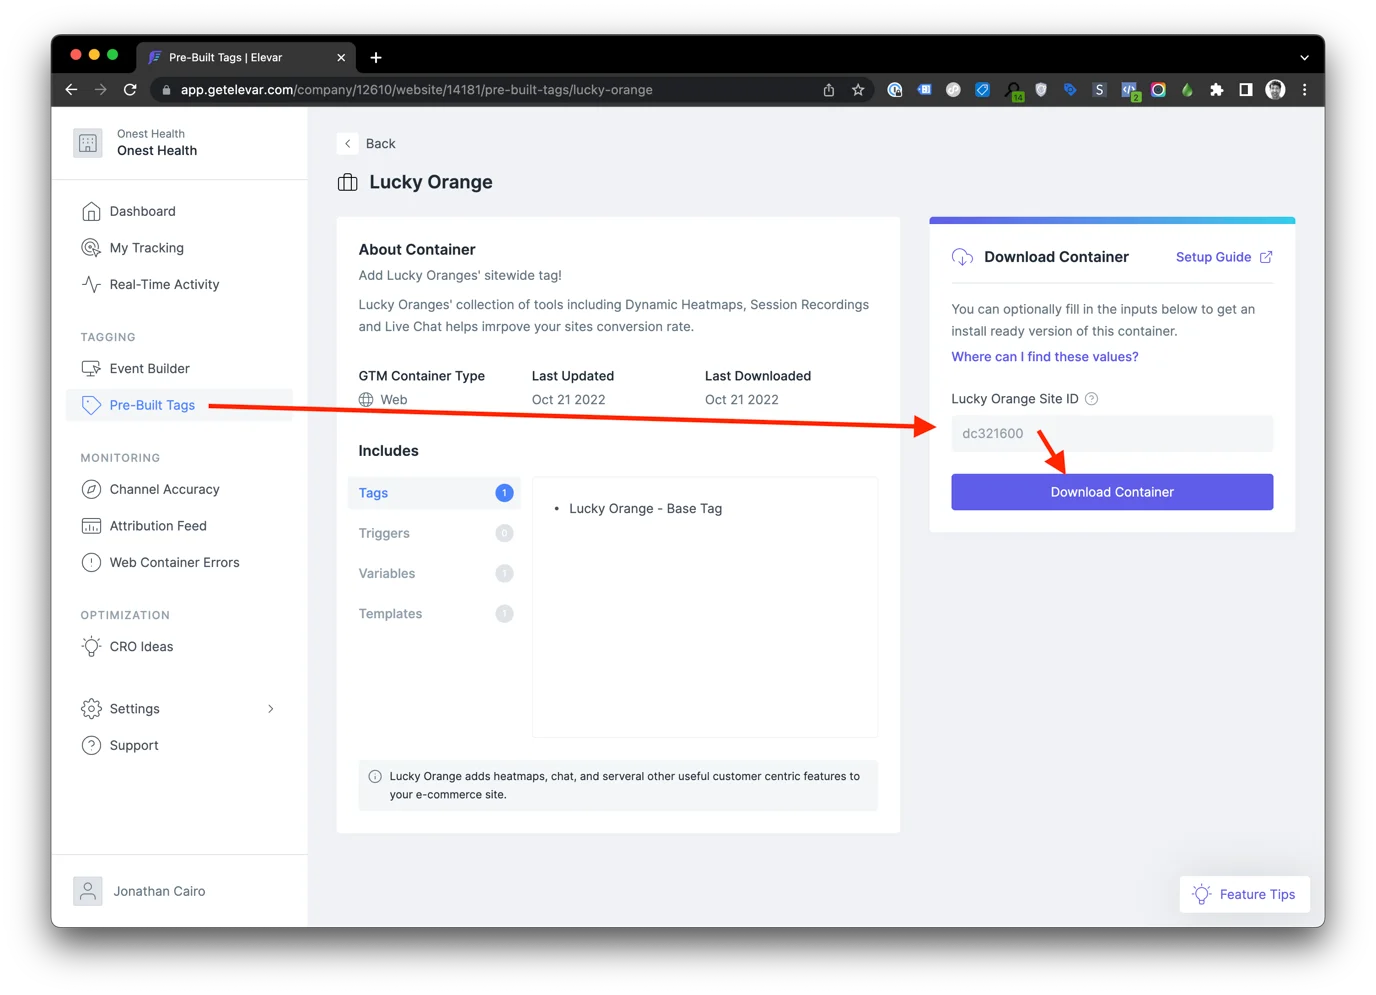Open Channel Accuracy monitoring

tap(164, 489)
